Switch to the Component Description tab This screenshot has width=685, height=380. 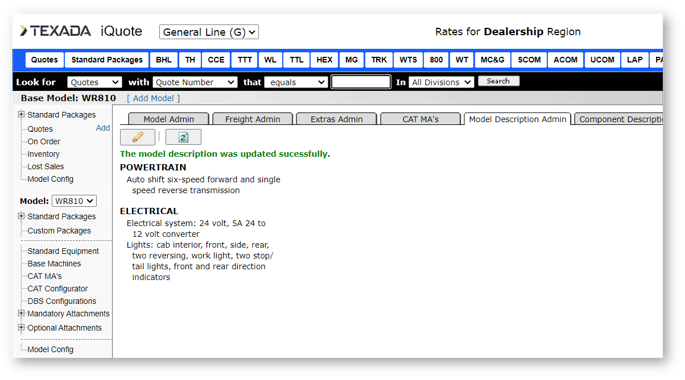tap(619, 119)
